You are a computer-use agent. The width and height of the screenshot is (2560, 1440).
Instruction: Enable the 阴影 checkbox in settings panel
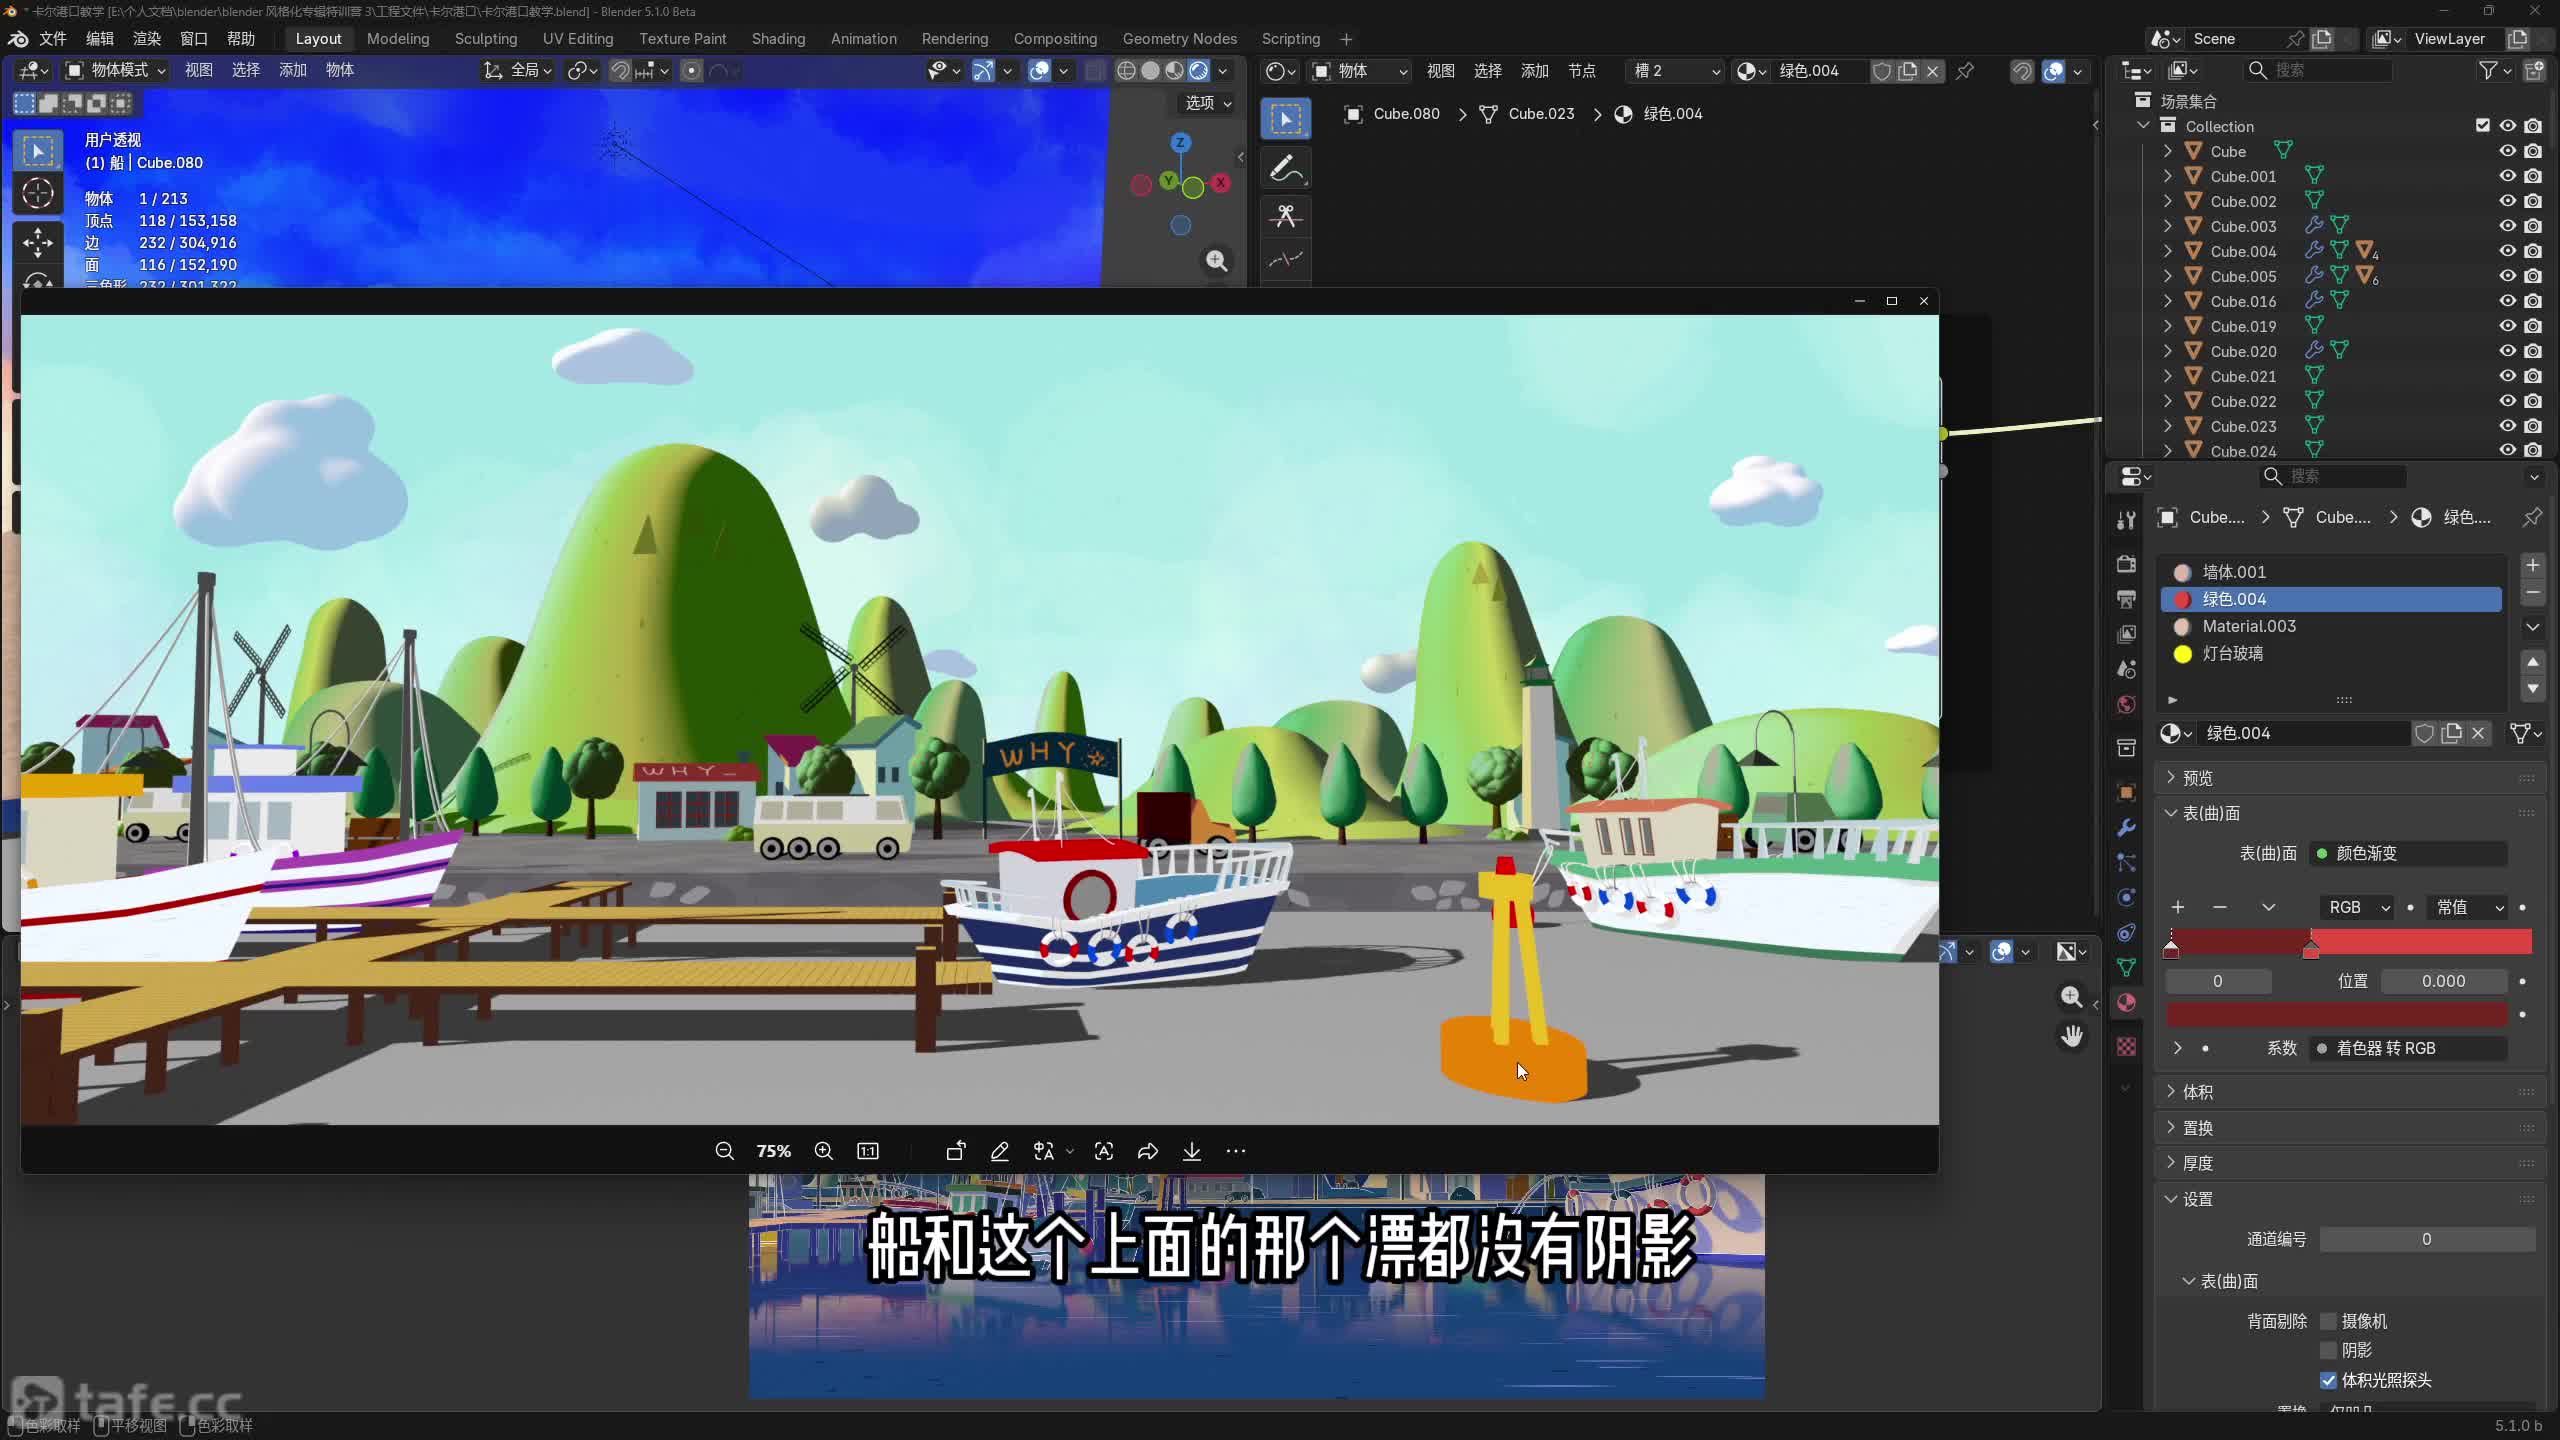tap(2327, 1349)
